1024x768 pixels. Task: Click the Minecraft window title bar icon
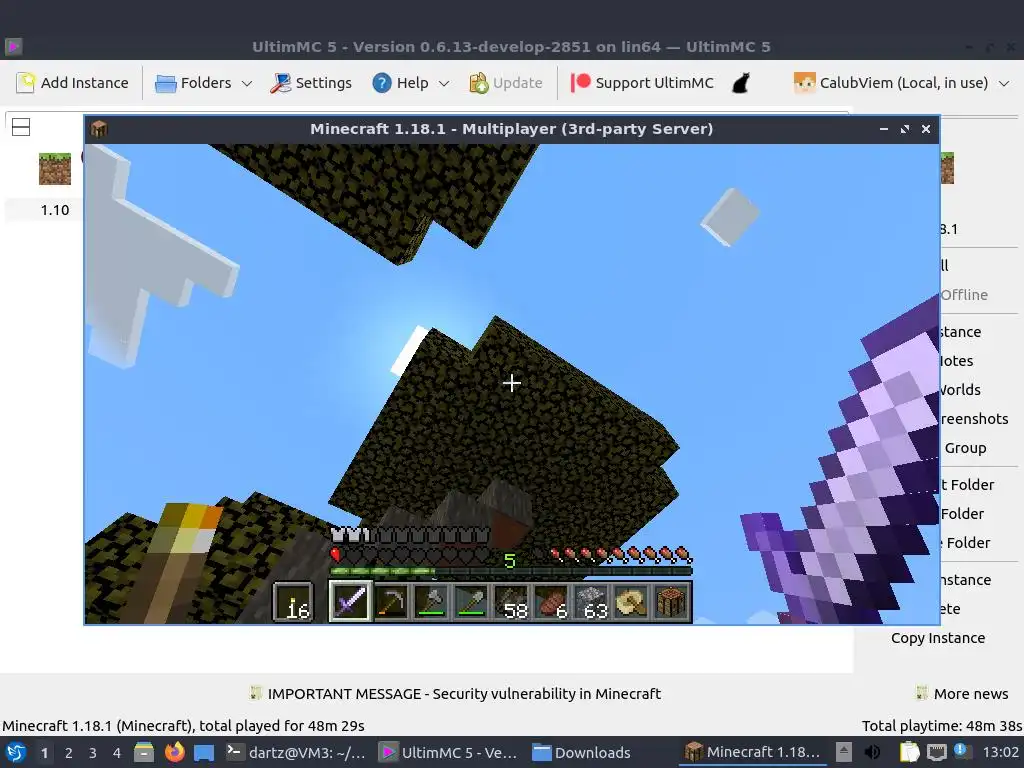click(99, 129)
